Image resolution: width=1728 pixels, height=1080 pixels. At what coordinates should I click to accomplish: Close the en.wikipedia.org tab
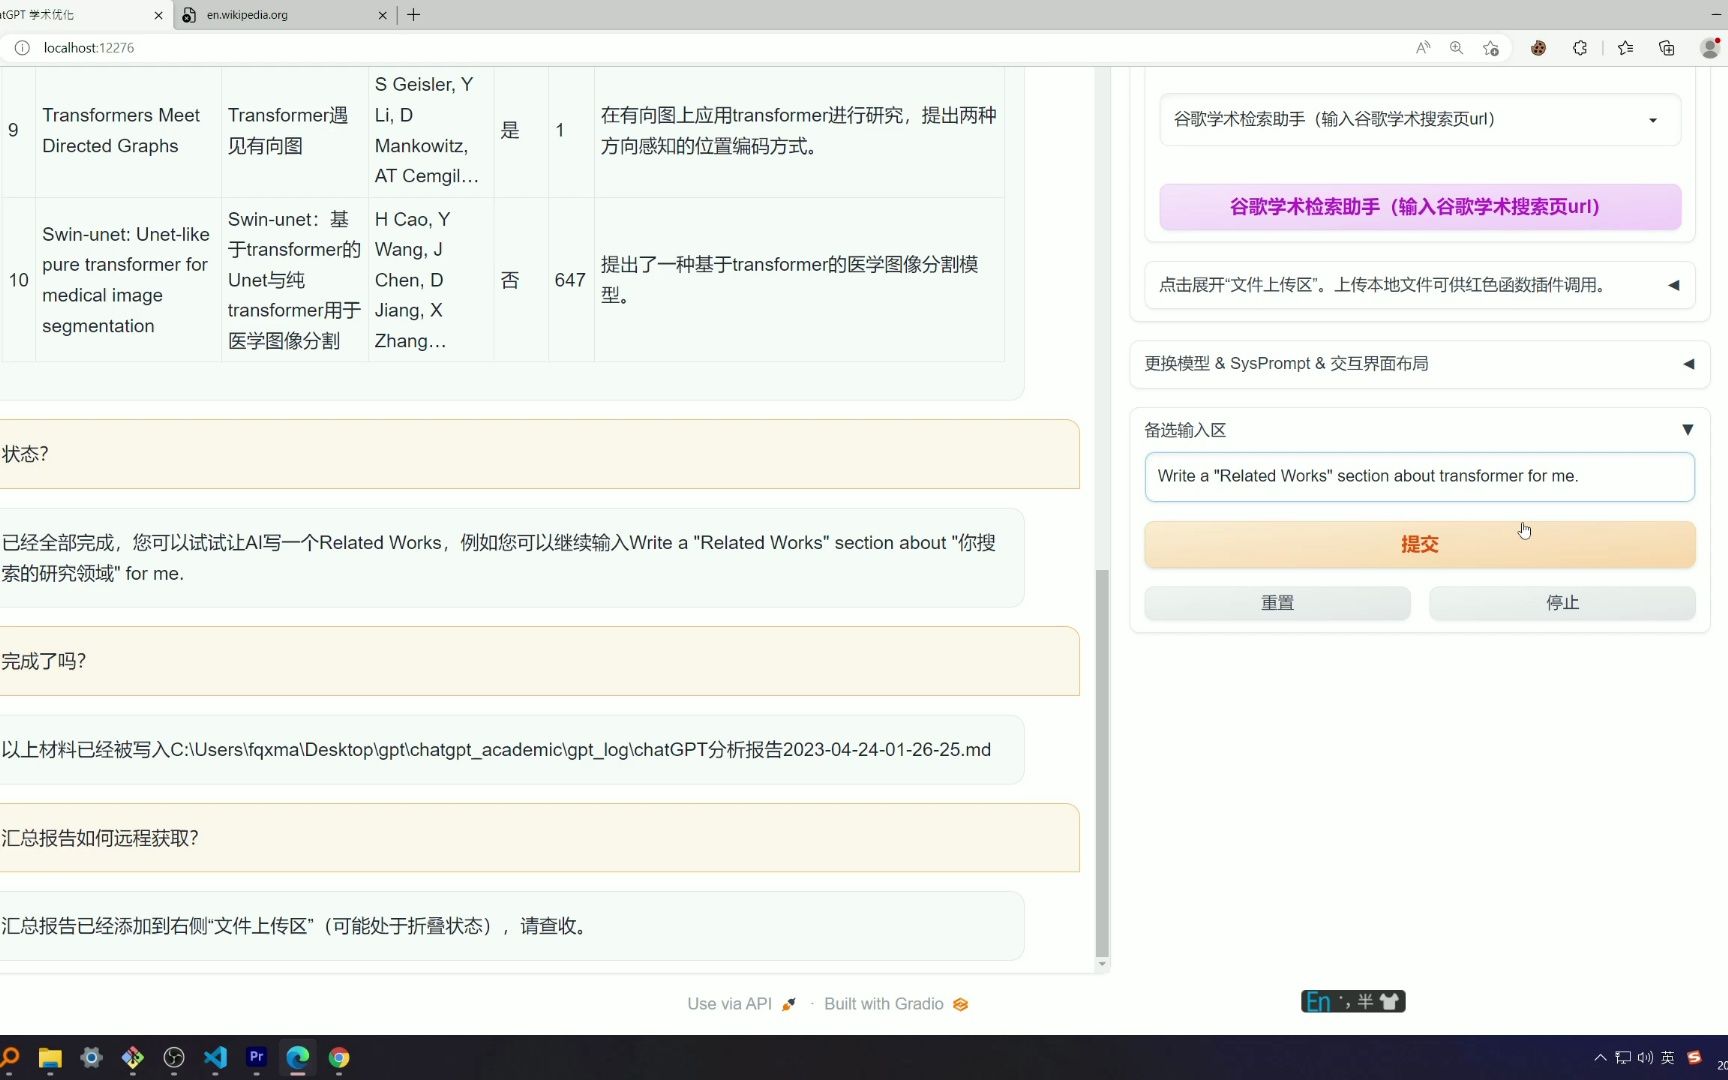(382, 15)
